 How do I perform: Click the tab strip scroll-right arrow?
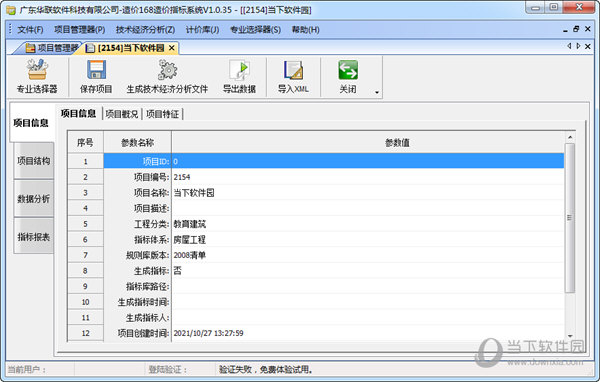(x=578, y=46)
